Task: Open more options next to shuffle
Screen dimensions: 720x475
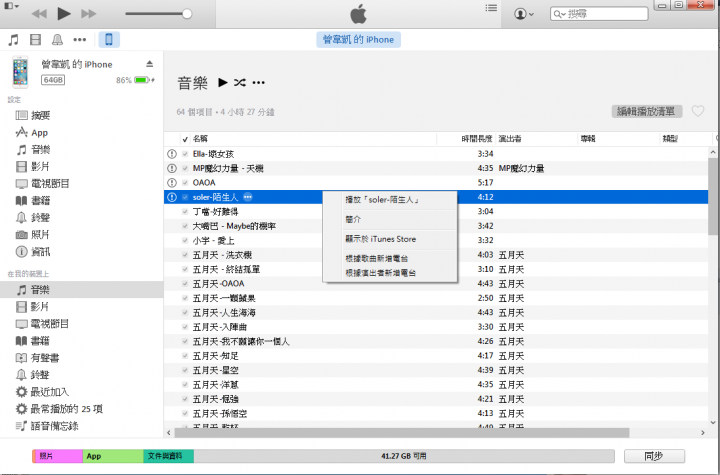Action: pos(259,83)
